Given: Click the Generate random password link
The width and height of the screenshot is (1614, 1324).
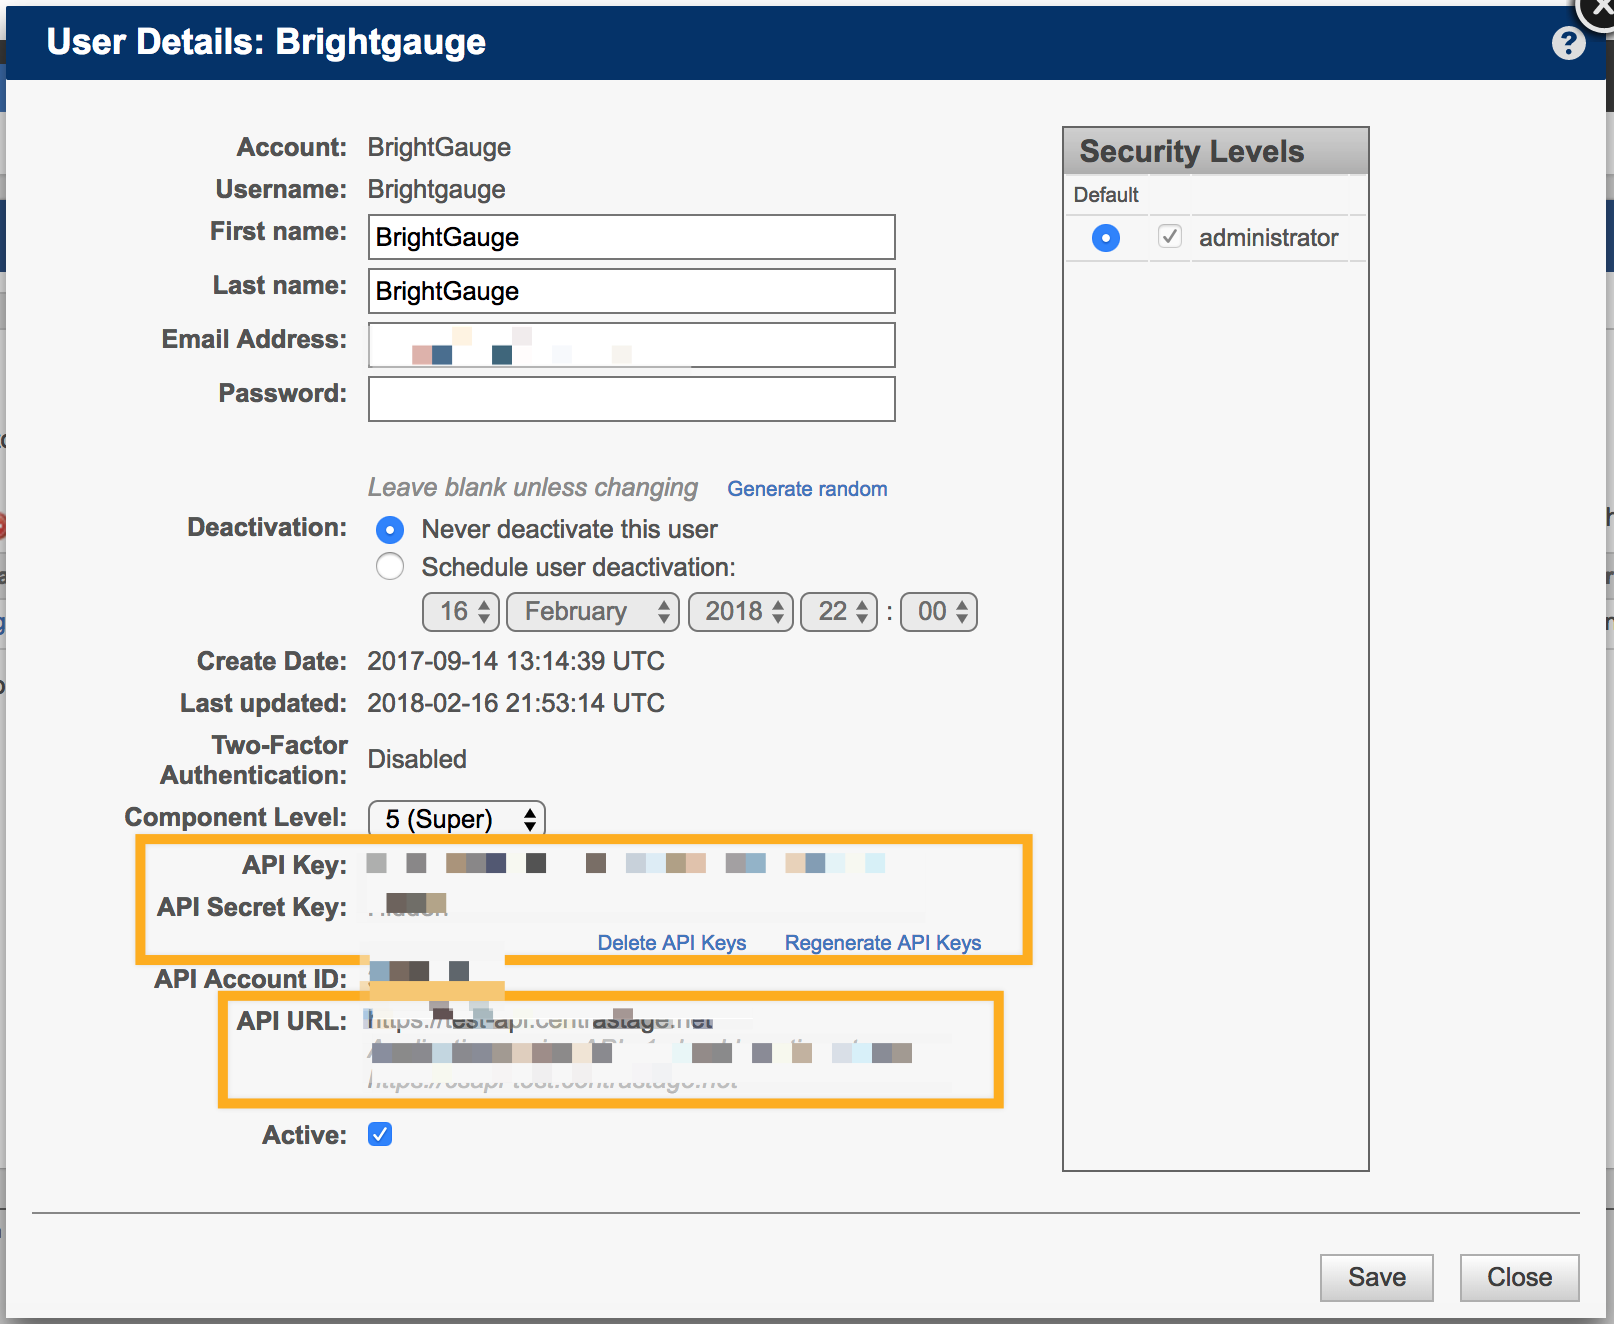Looking at the screenshot, I should click(807, 489).
